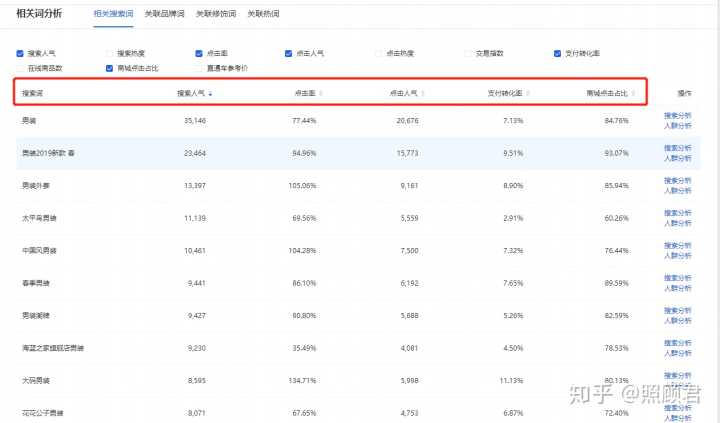
Task: Enable the 在线商品数 checkbox
Action: [x=20, y=68]
